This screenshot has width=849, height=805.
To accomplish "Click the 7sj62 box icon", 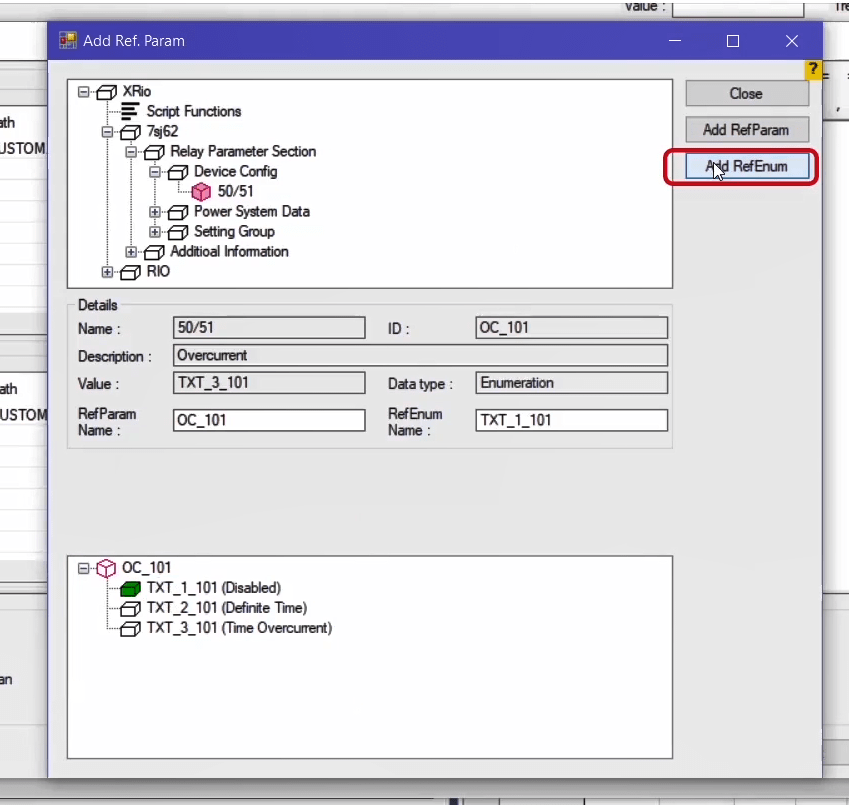I will click(131, 132).
